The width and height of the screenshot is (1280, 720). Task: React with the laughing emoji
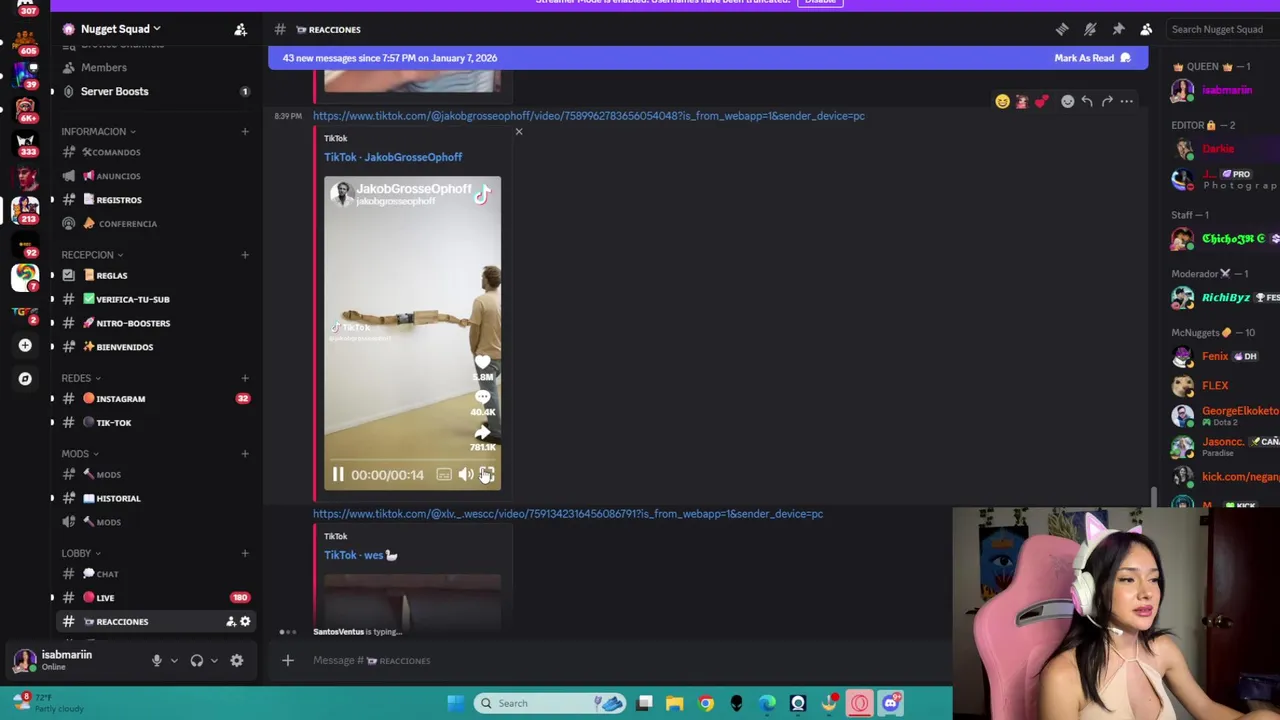click(1002, 101)
